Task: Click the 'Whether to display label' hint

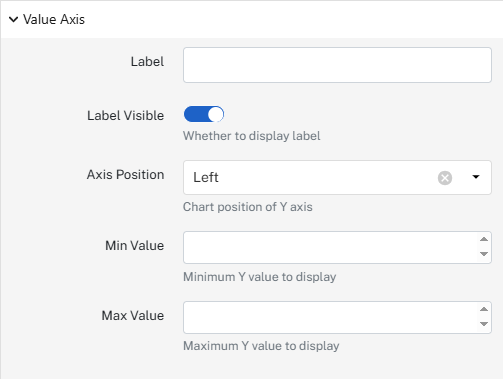Action: (252, 136)
